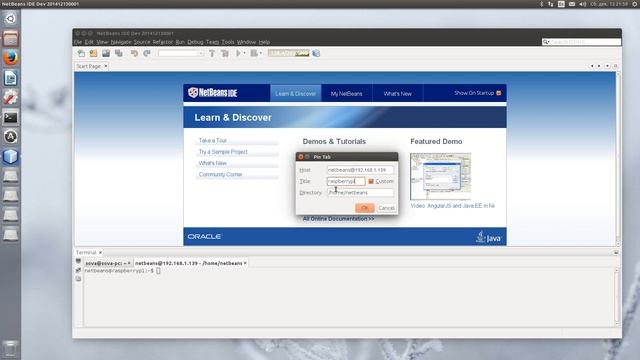Screen dimensions: 640x360
Task: Open the Window menu
Action: coord(247,42)
